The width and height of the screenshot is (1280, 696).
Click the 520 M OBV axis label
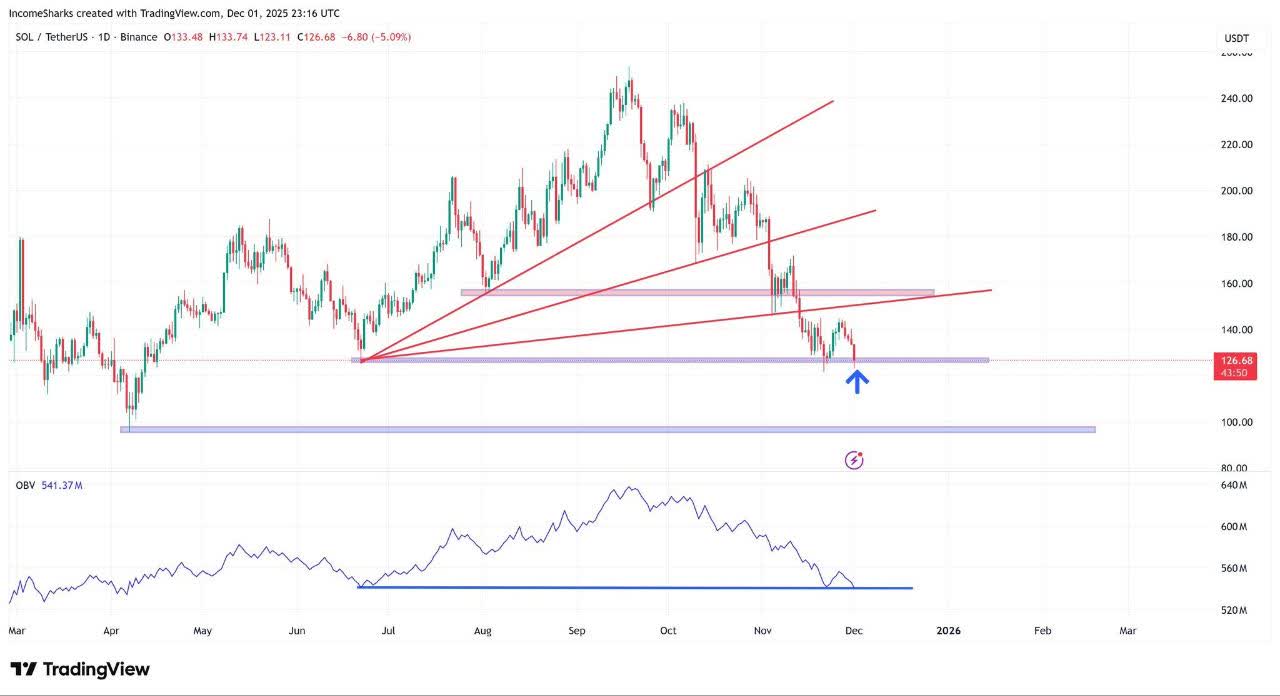(1234, 610)
